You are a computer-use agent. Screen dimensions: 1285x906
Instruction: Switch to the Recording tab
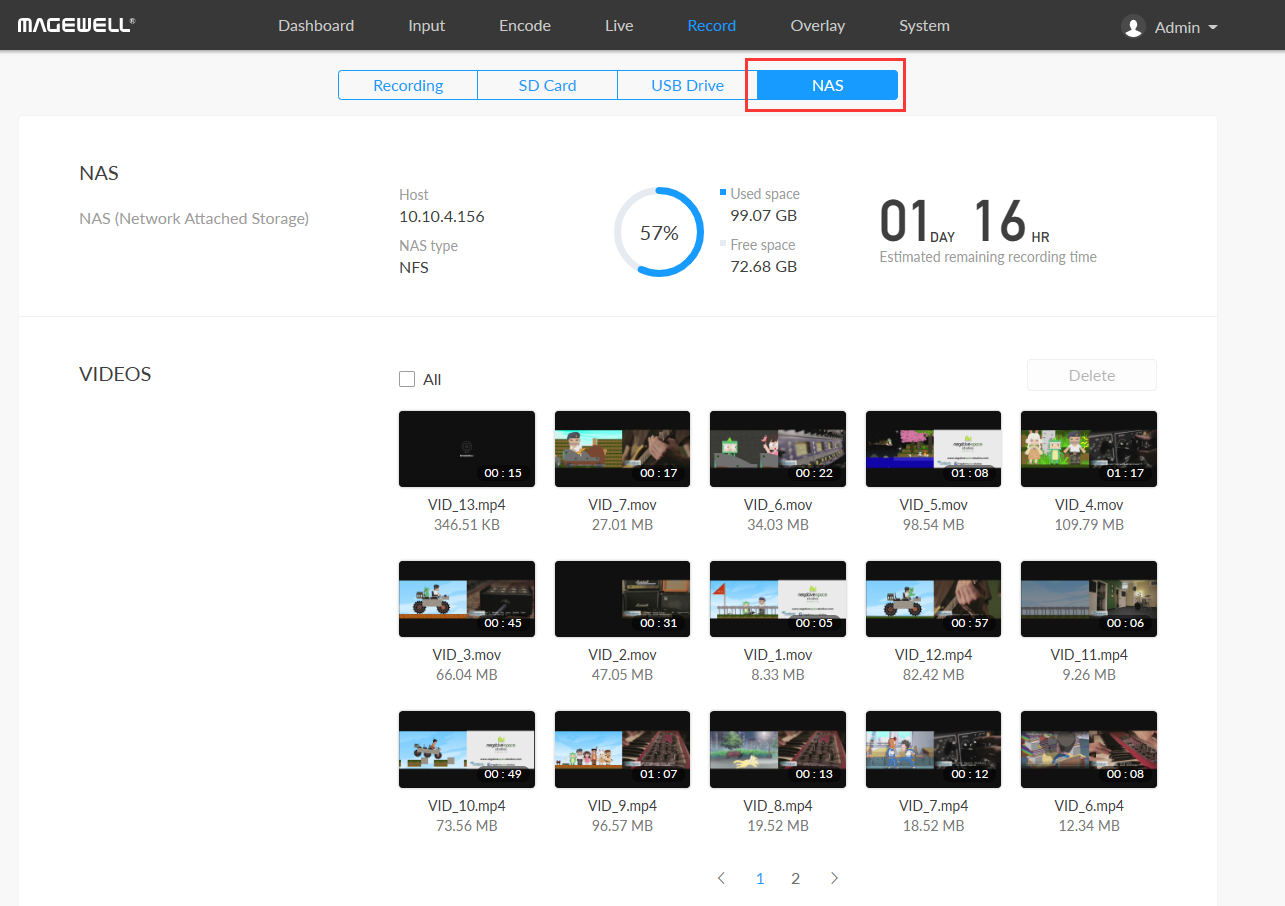[x=408, y=85]
